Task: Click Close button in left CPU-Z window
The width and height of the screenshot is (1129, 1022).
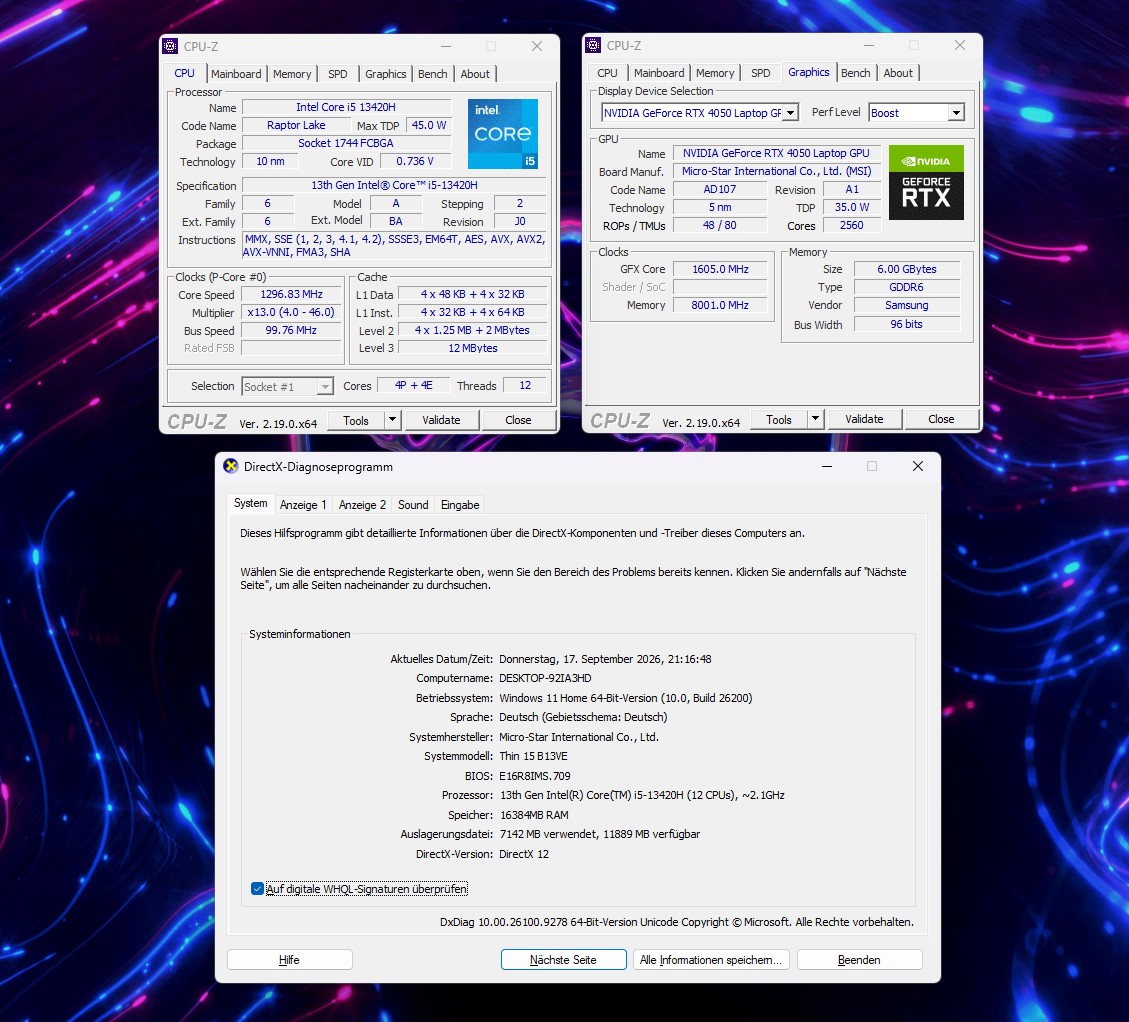Action: [x=518, y=420]
